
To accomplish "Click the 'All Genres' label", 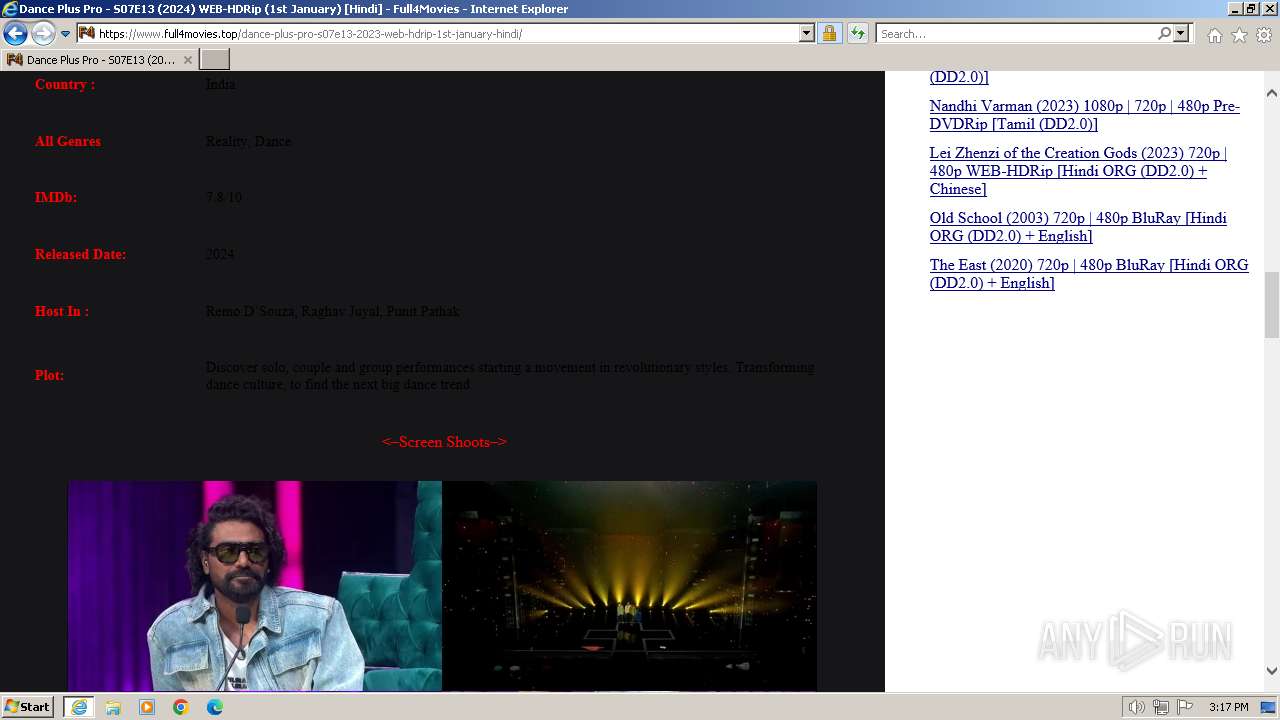I will [68, 141].
